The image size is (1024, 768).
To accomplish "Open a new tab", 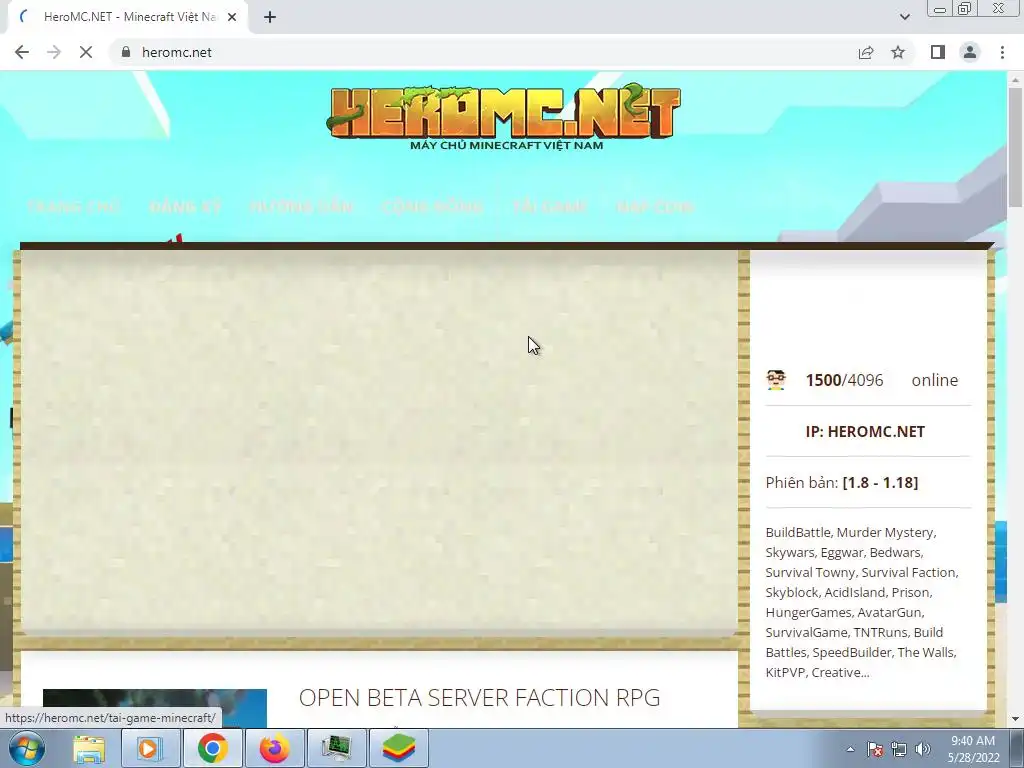I will tap(270, 17).
